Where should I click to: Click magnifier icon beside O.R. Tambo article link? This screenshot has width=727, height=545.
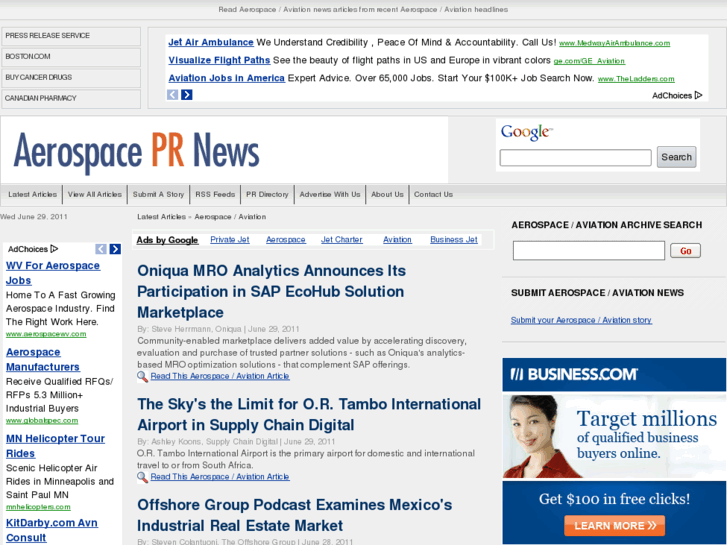click(x=142, y=477)
